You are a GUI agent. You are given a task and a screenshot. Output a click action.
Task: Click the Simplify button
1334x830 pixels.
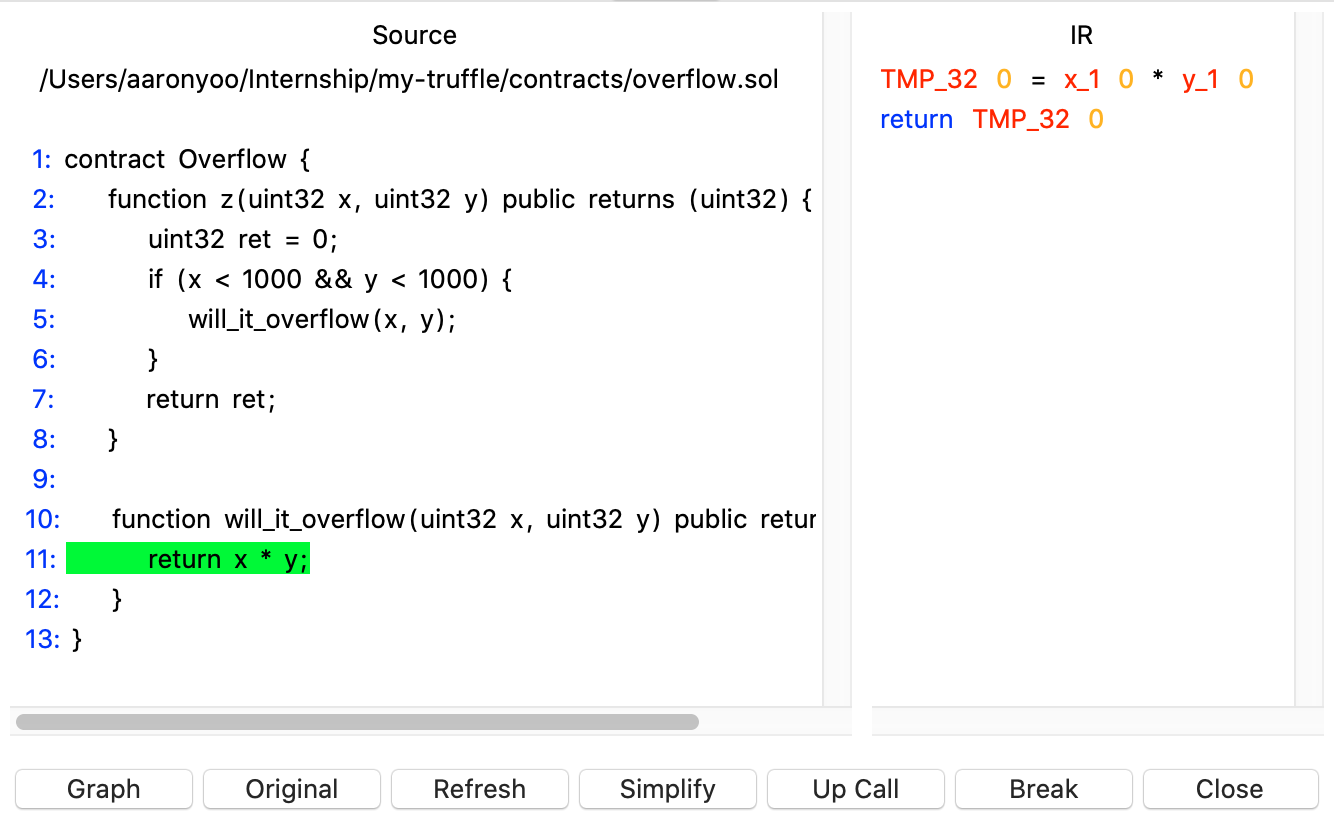(x=667, y=789)
